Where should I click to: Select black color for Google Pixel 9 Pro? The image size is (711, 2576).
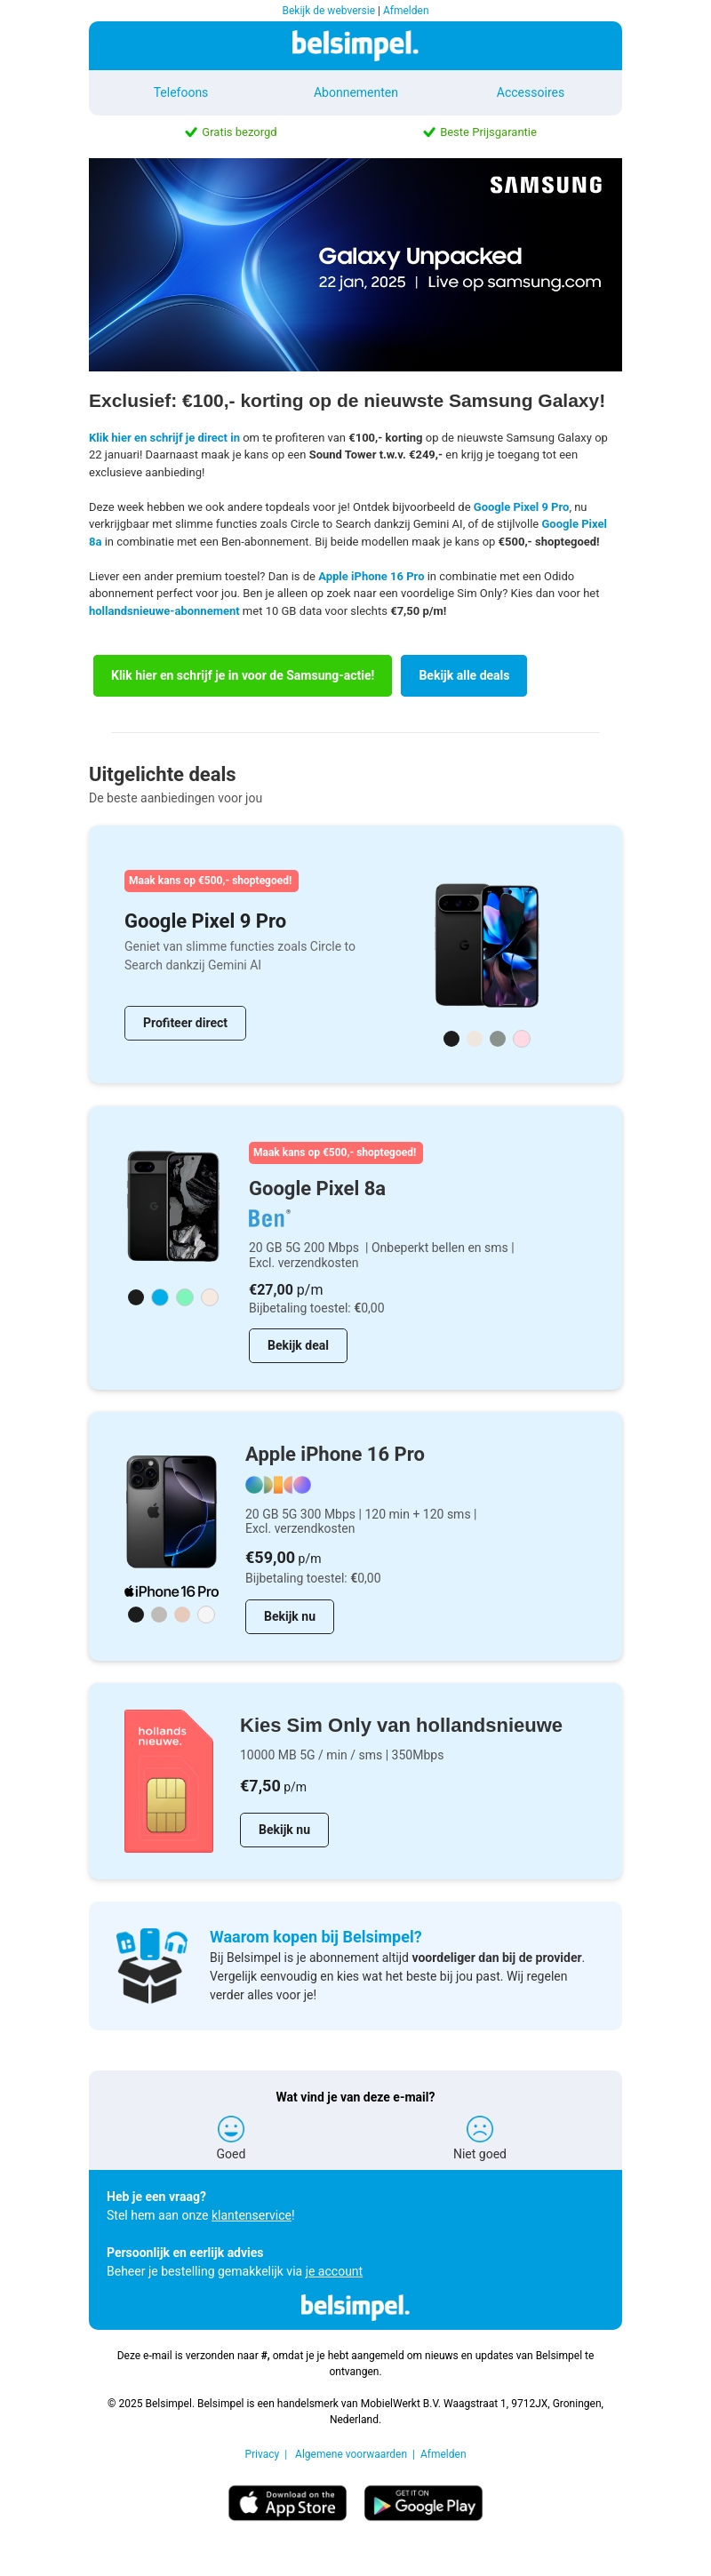451,1039
